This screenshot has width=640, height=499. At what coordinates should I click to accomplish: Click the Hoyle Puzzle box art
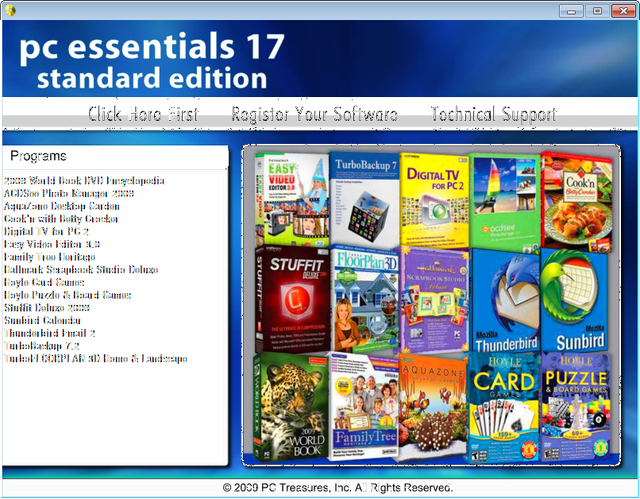point(576,407)
